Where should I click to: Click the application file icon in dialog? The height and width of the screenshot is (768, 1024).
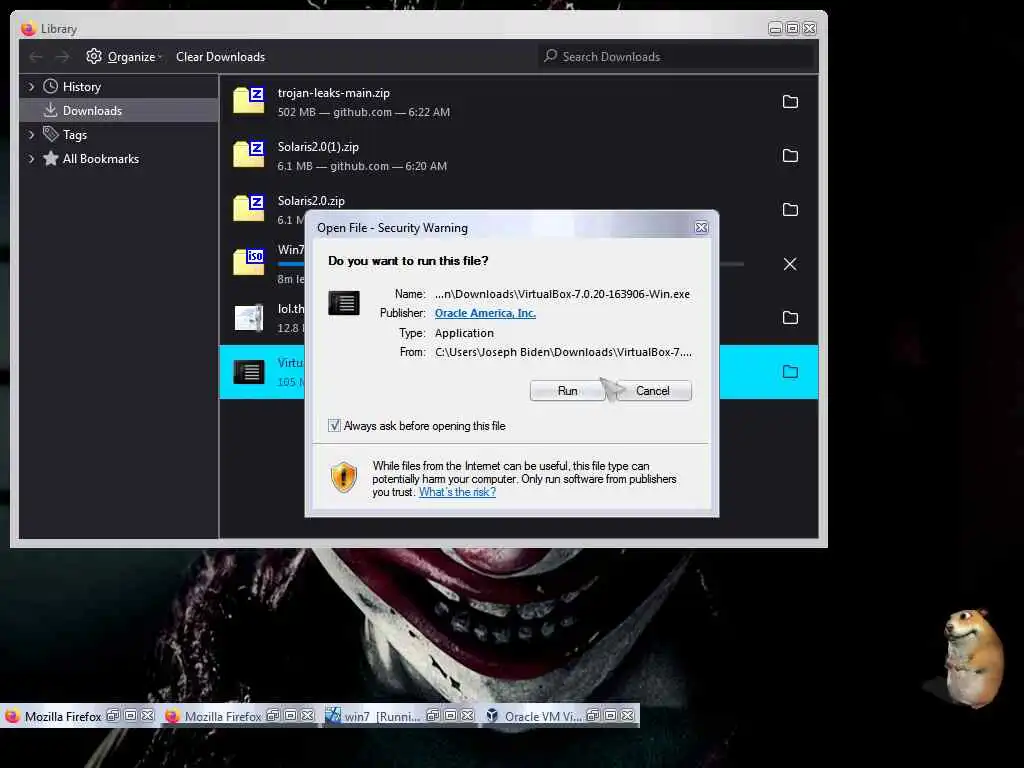[344, 303]
